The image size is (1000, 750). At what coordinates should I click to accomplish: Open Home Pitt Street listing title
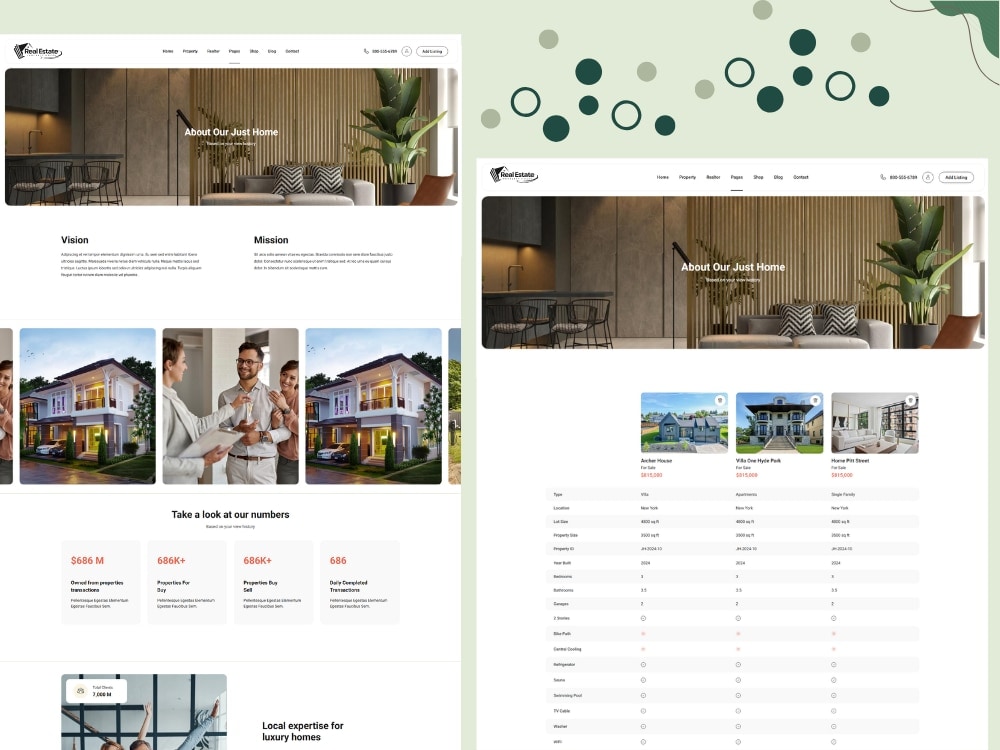(850, 460)
